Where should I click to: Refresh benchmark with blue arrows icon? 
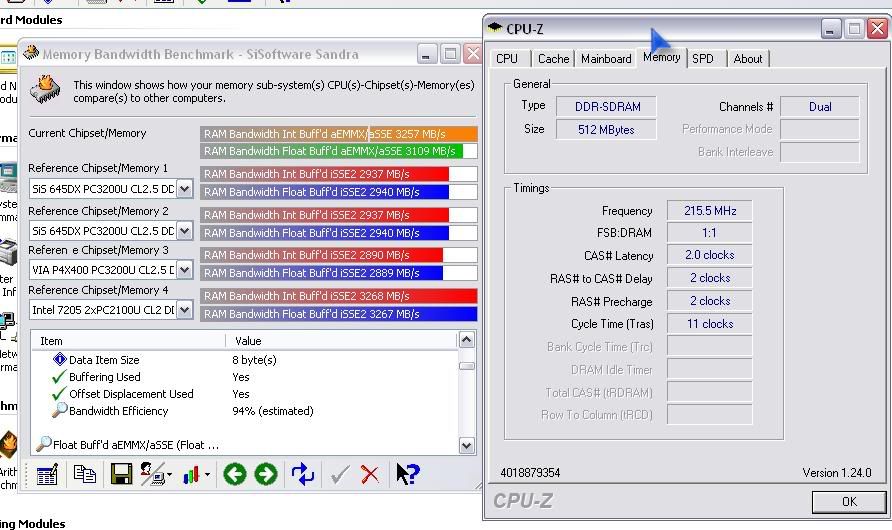point(303,474)
